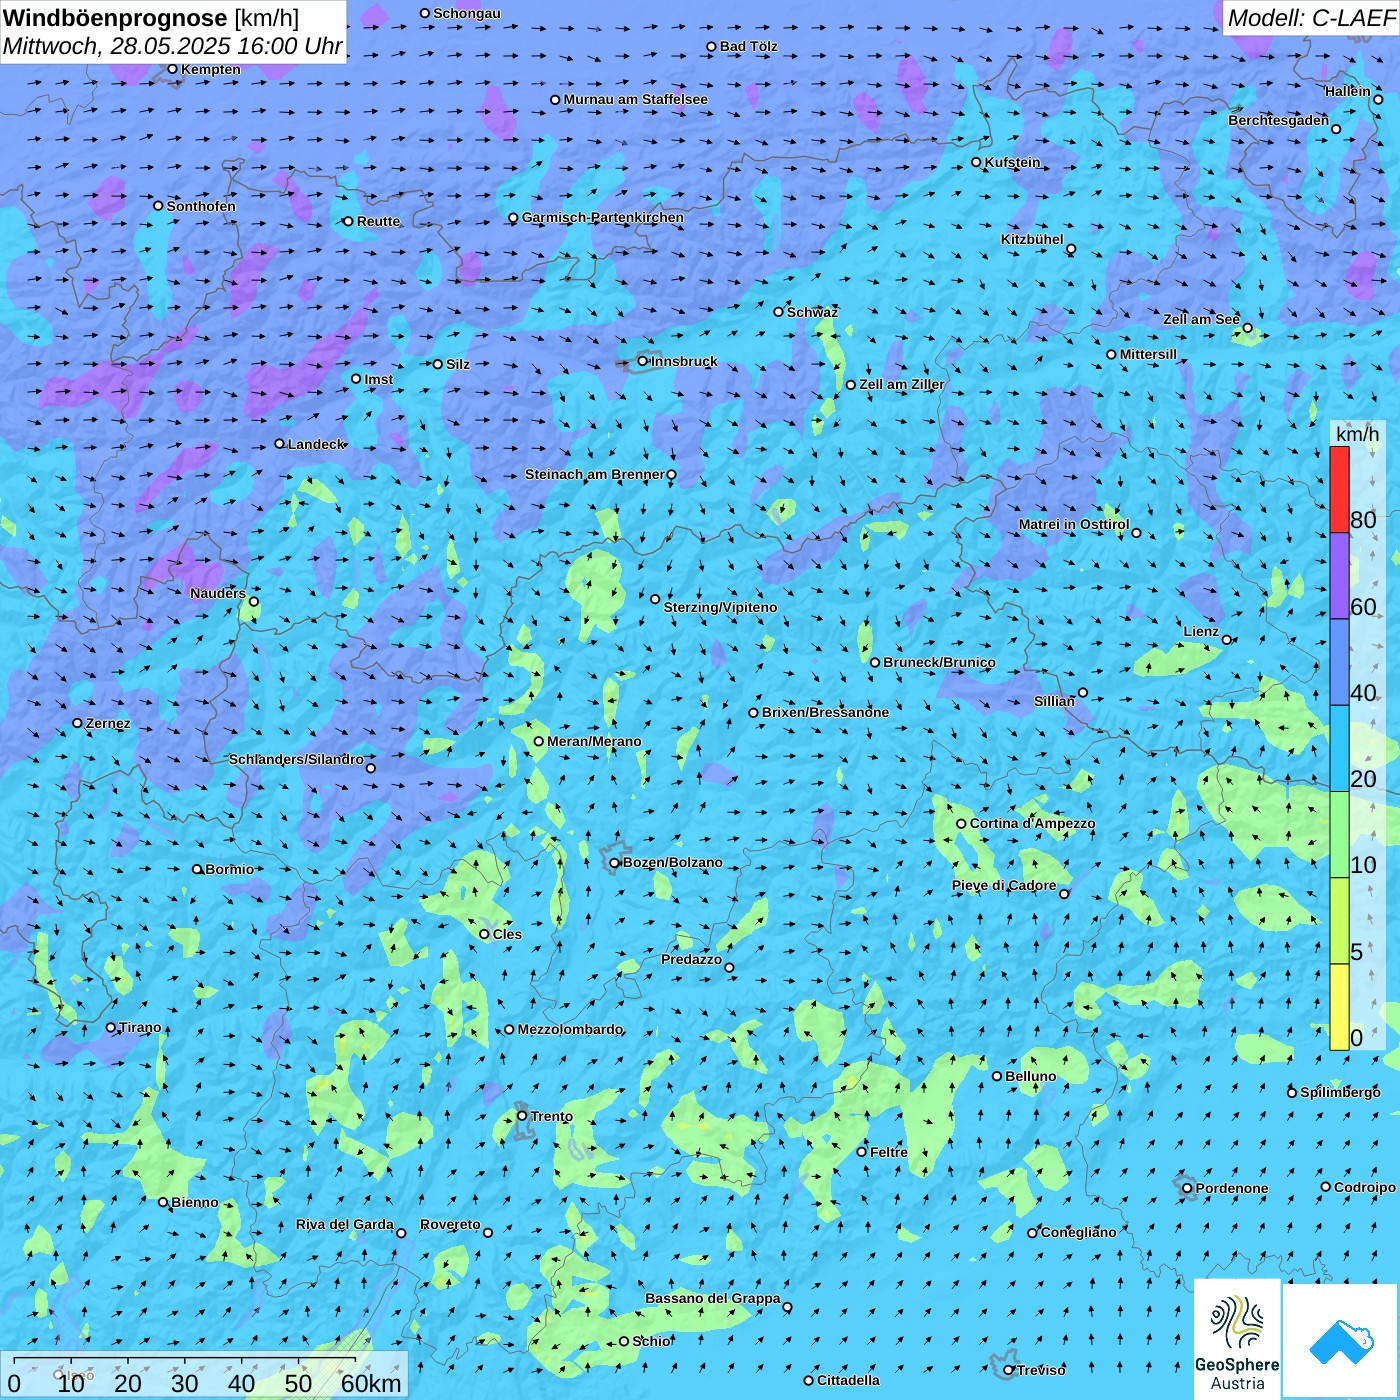This screenshot has height=1400, width=1400.
Task: Click the Kufstein city marker
Action: [x=977, y=162]
